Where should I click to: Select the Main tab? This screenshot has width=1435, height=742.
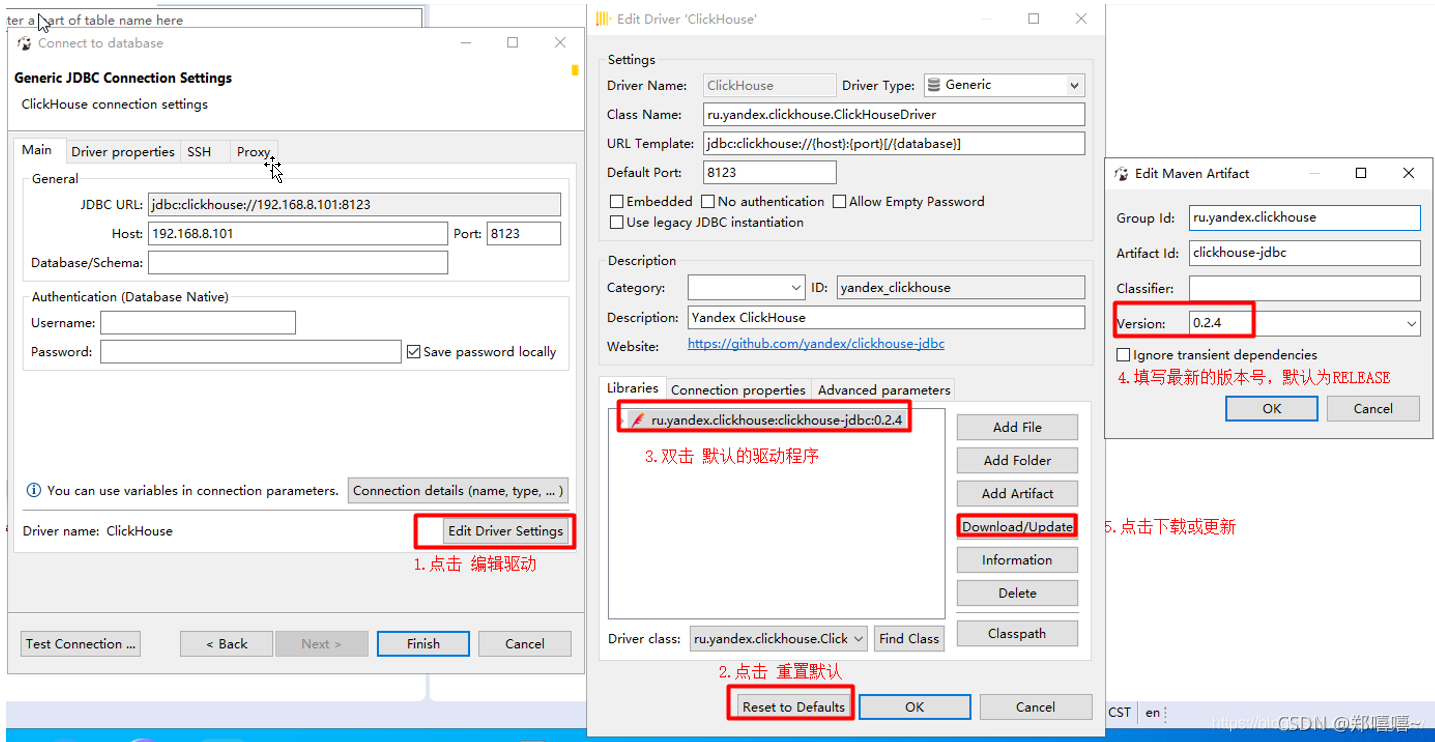tap(37, 150)
